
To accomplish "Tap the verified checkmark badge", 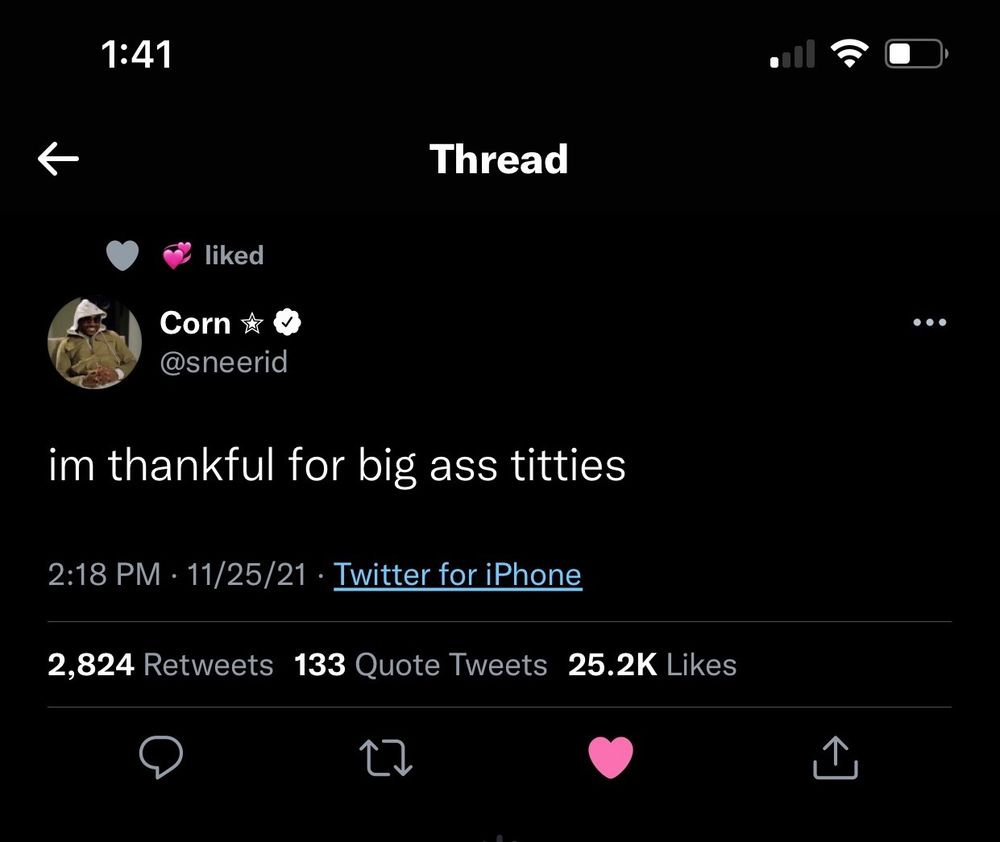I will tap(287, 322).
